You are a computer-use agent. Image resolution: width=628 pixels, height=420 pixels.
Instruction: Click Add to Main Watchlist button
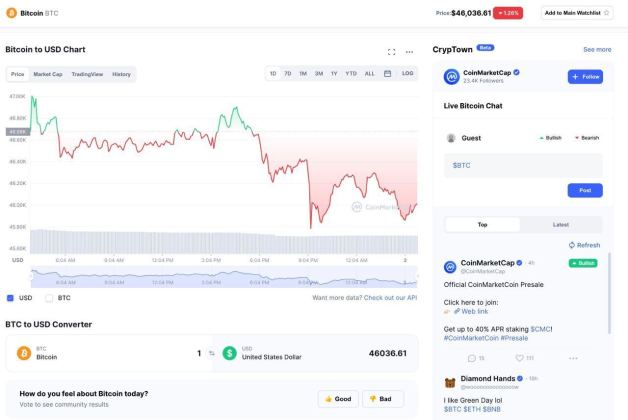577,13
